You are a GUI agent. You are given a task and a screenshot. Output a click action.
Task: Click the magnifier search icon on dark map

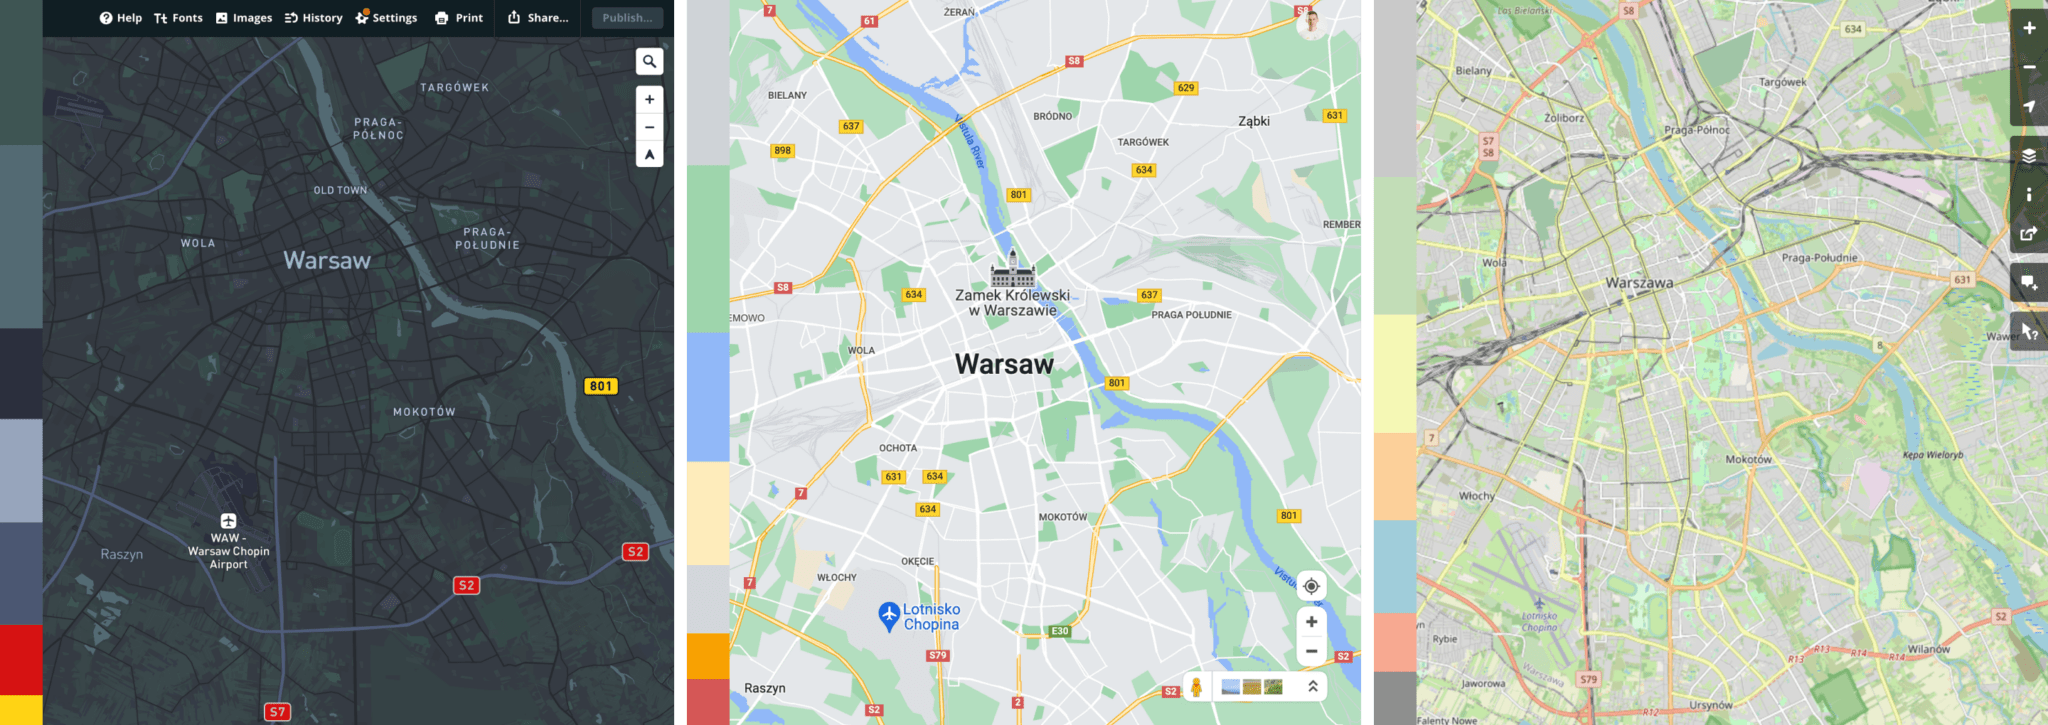pyautogui.click(x=649, y=62)
